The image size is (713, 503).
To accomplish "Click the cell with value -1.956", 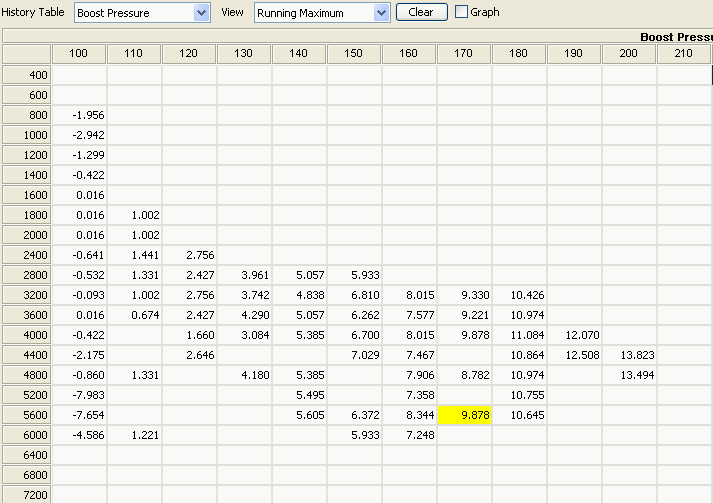I will pyautogui.click(x=79, y=115).
